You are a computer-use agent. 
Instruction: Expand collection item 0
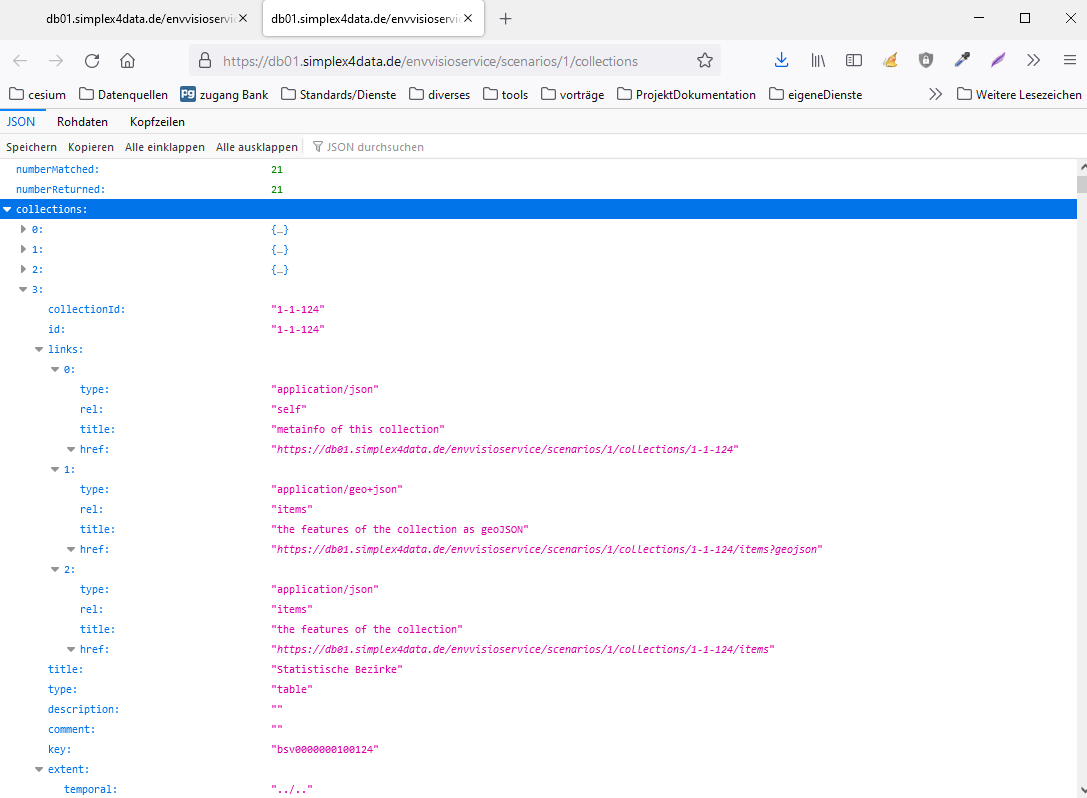pos(23,229)
